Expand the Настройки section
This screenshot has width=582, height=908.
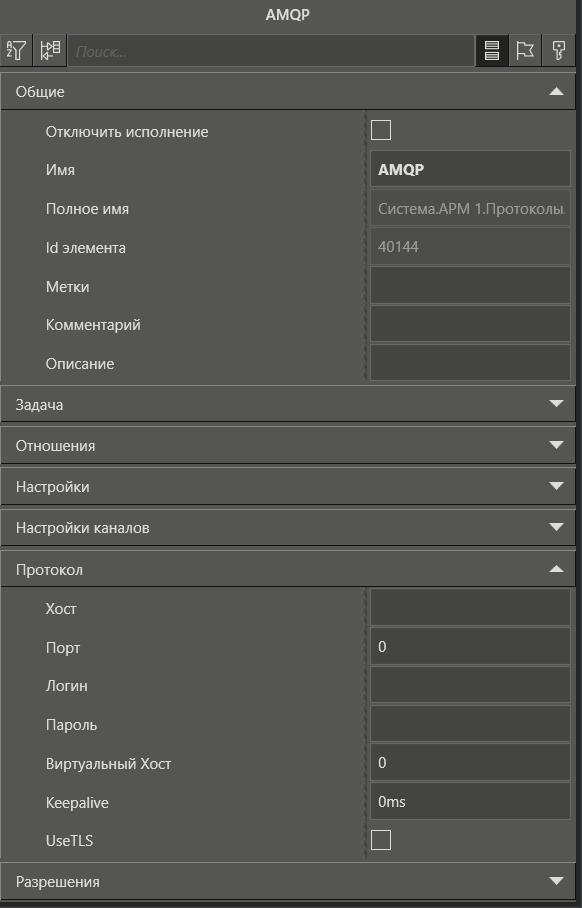[x=557, y=486]
